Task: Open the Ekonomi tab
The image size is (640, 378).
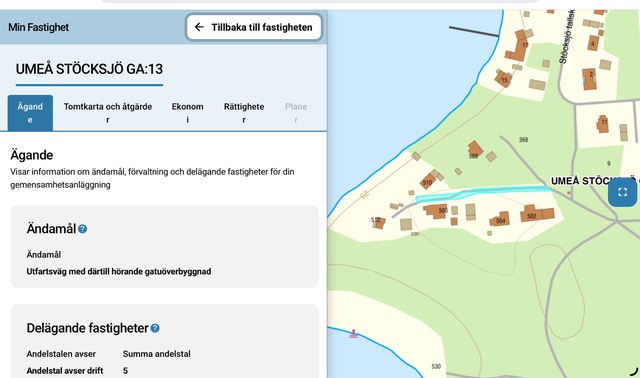Action: coord(187,113)
